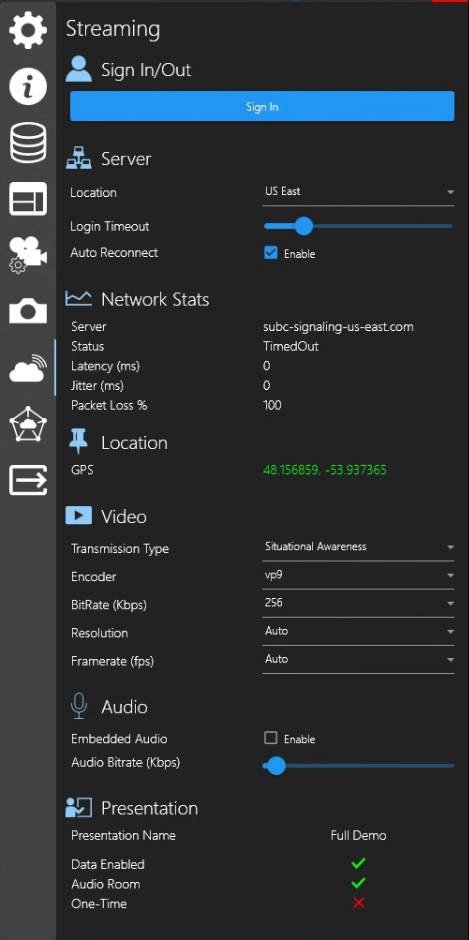Expand the server Location dropdown
The image size is (469, 940).
pyautogui.click(x=358, y=192)
